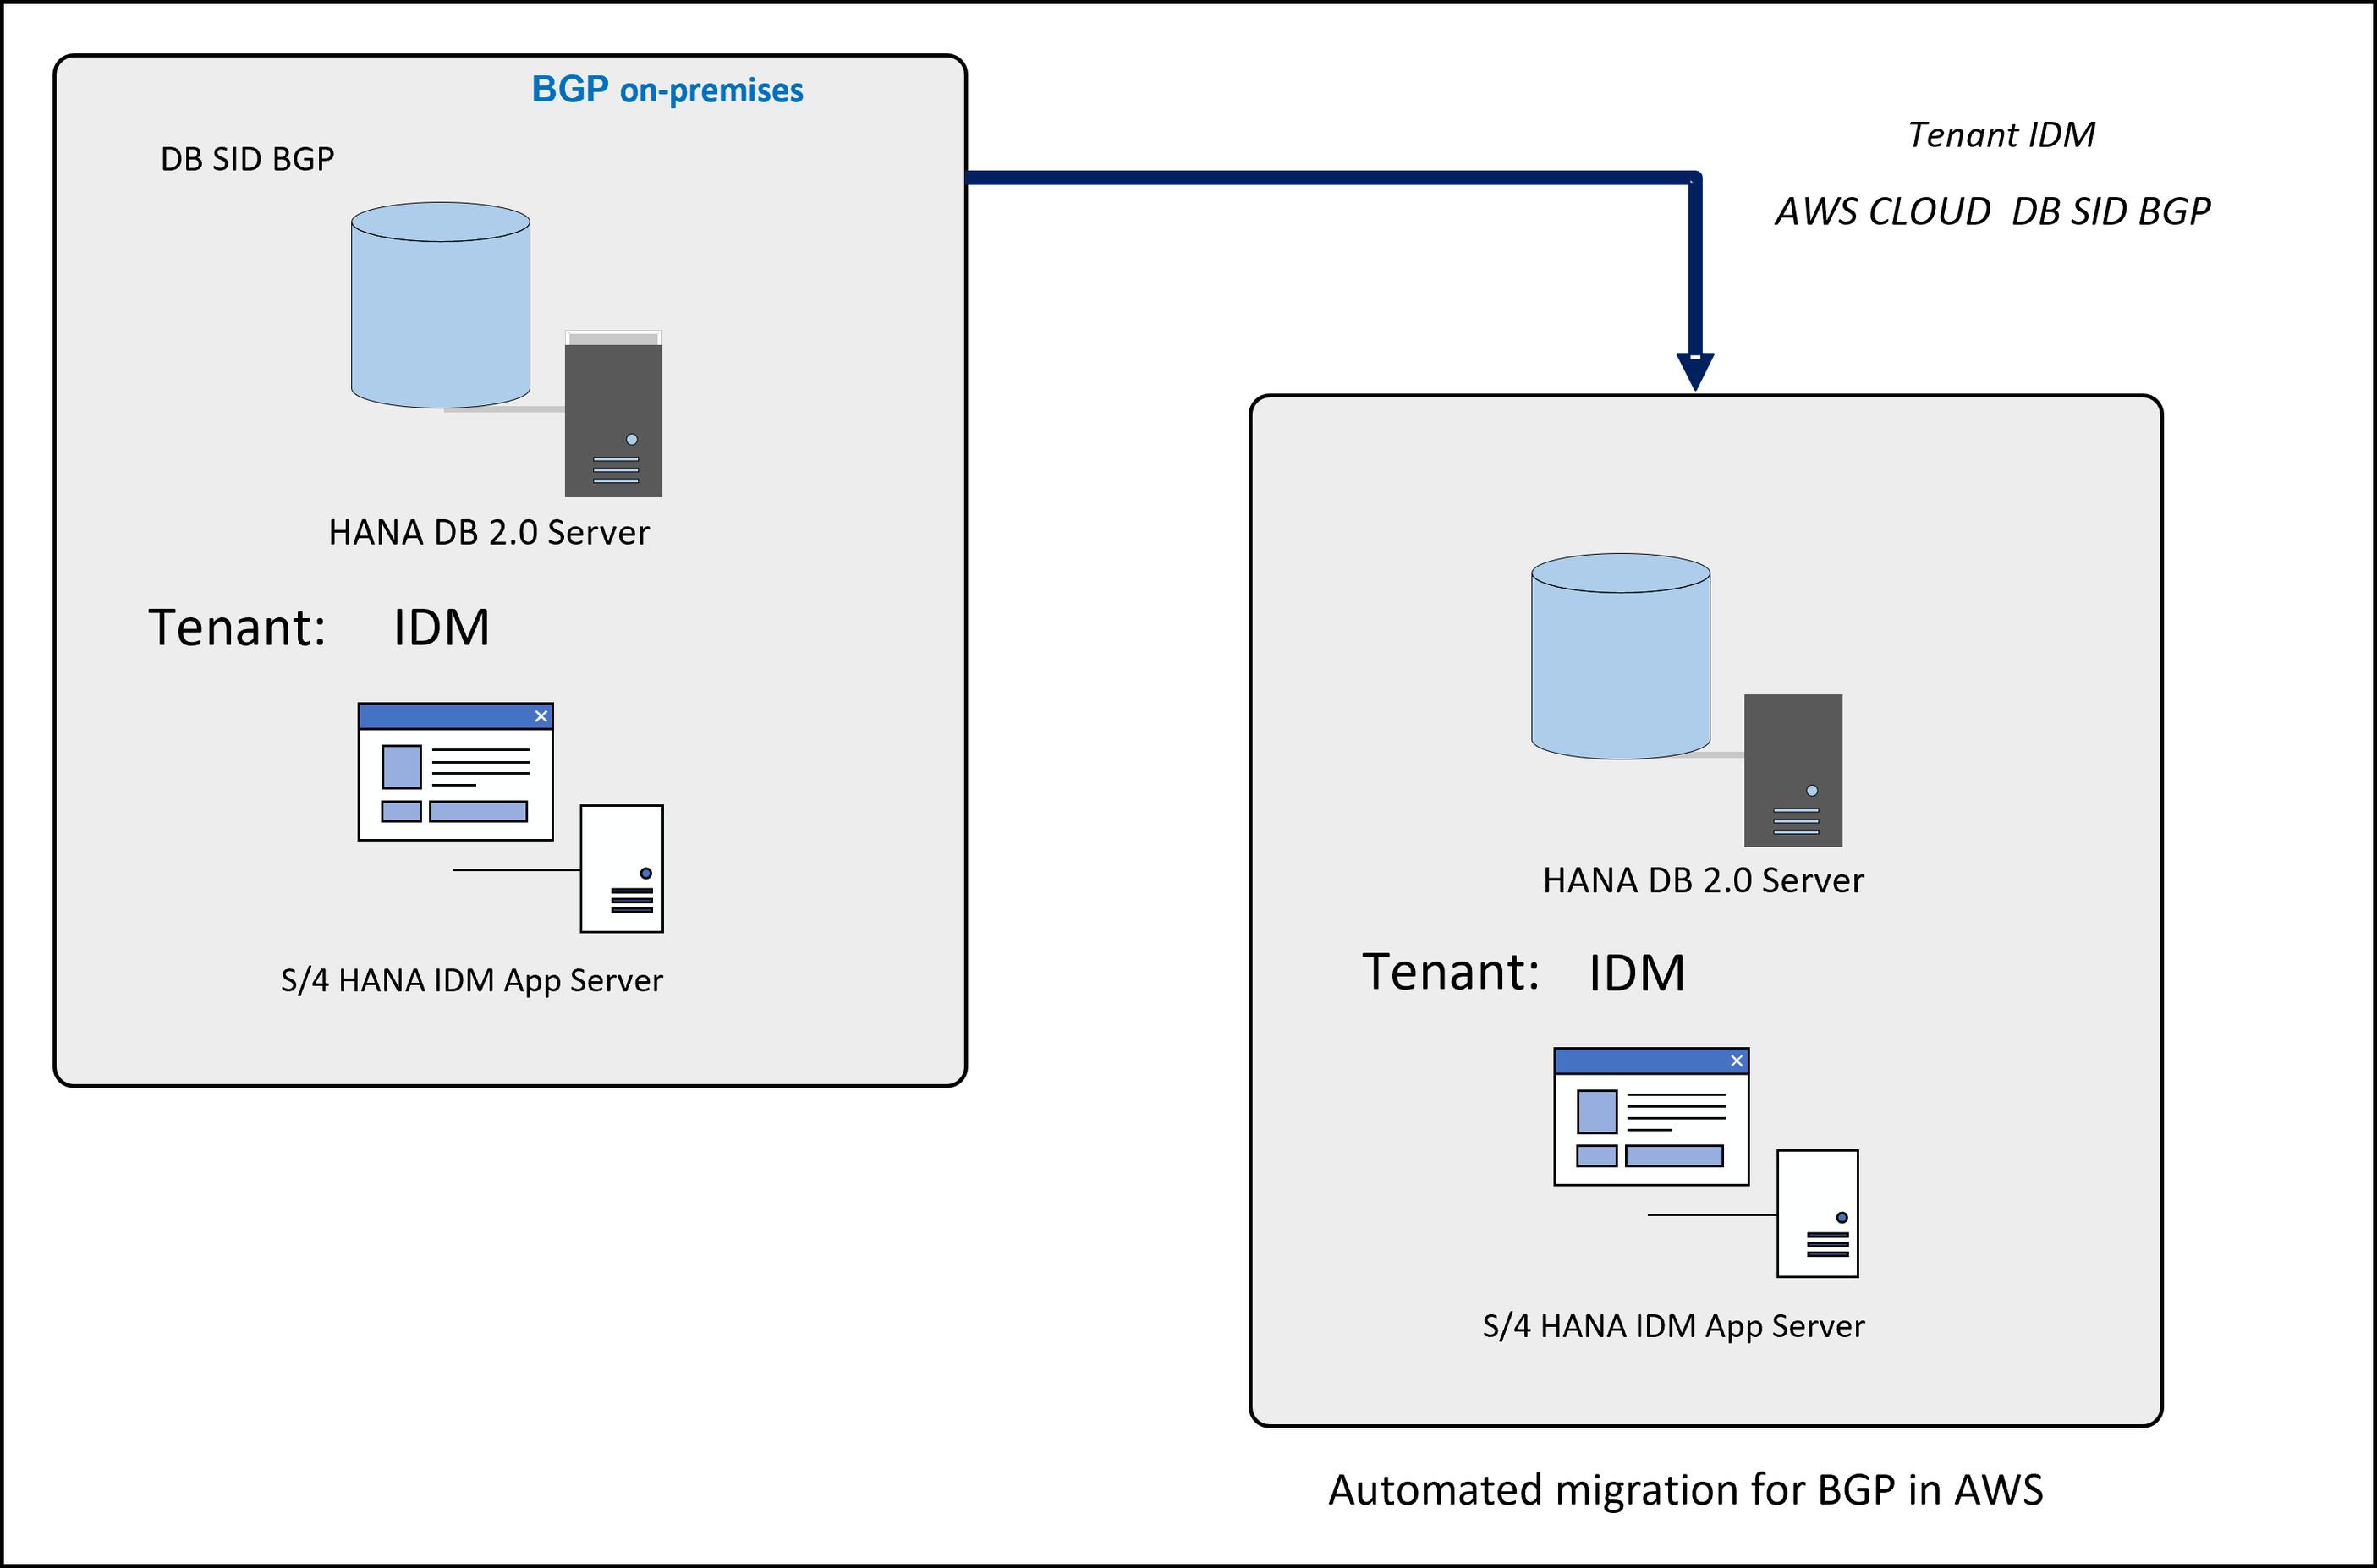The image size is (2377, 1568).
Task: Select the 'BGP on-premises' heading
Action: (667, 89)
